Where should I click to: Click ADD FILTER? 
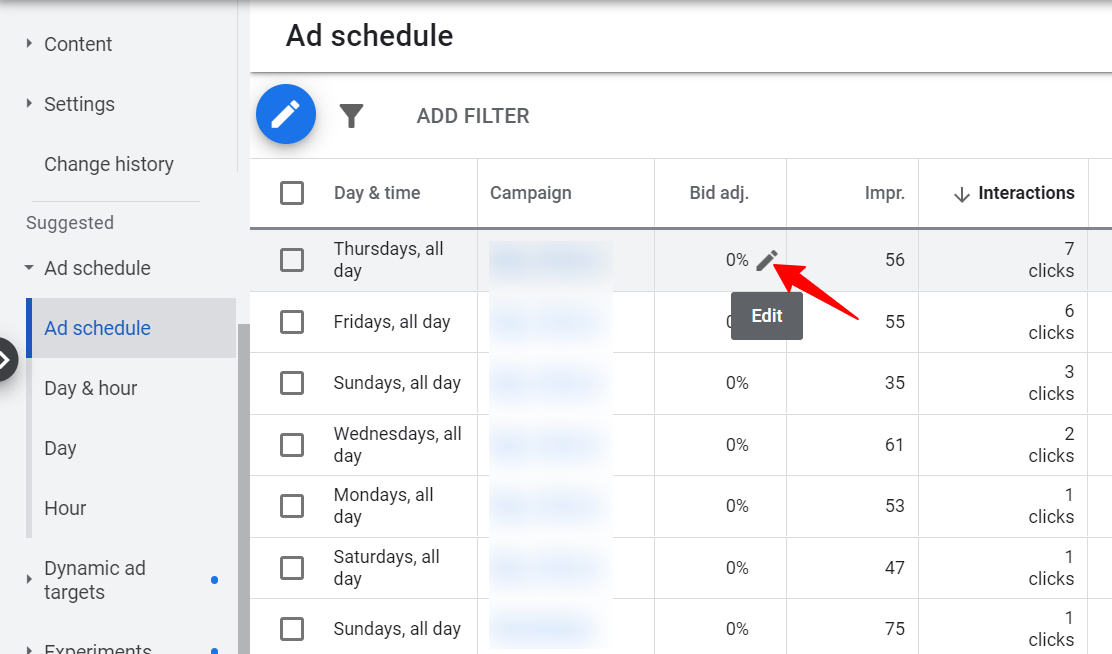click(x=472, y=115)
